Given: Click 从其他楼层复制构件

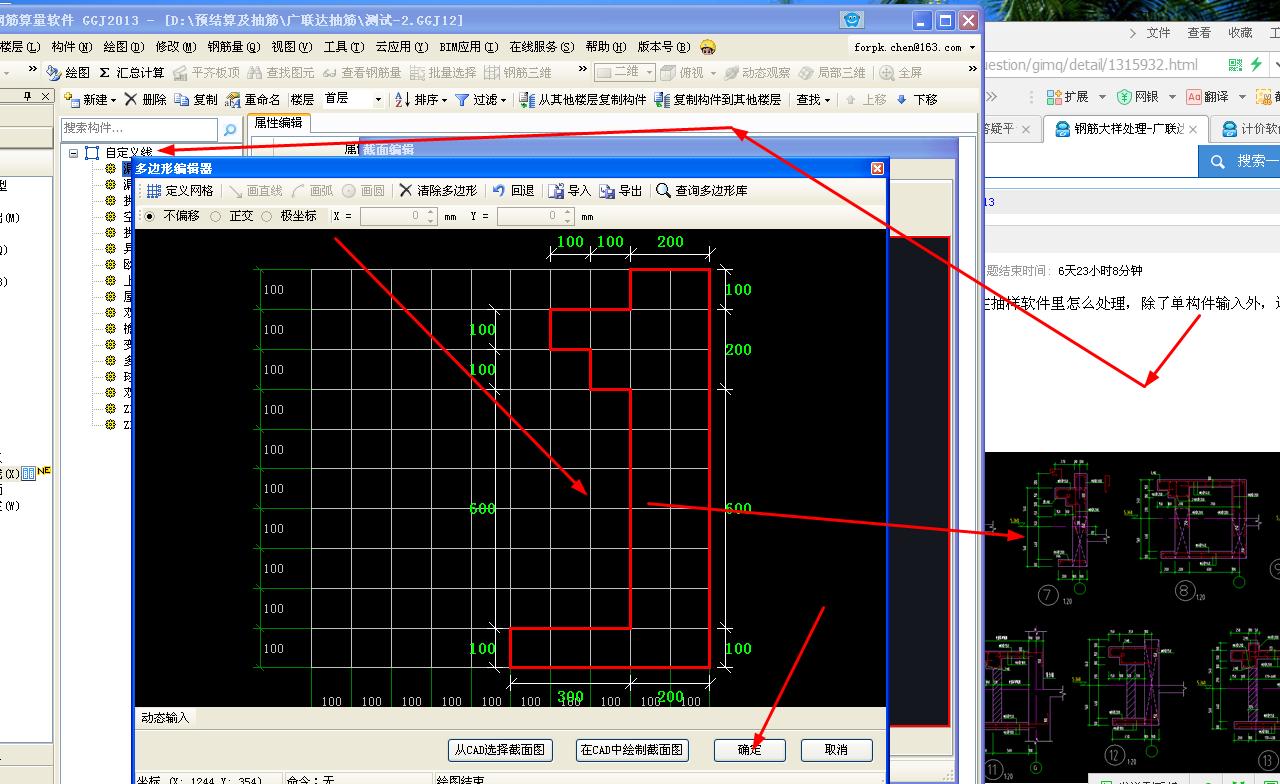Looking at the screenshot, I should click(x=582, y=100).
